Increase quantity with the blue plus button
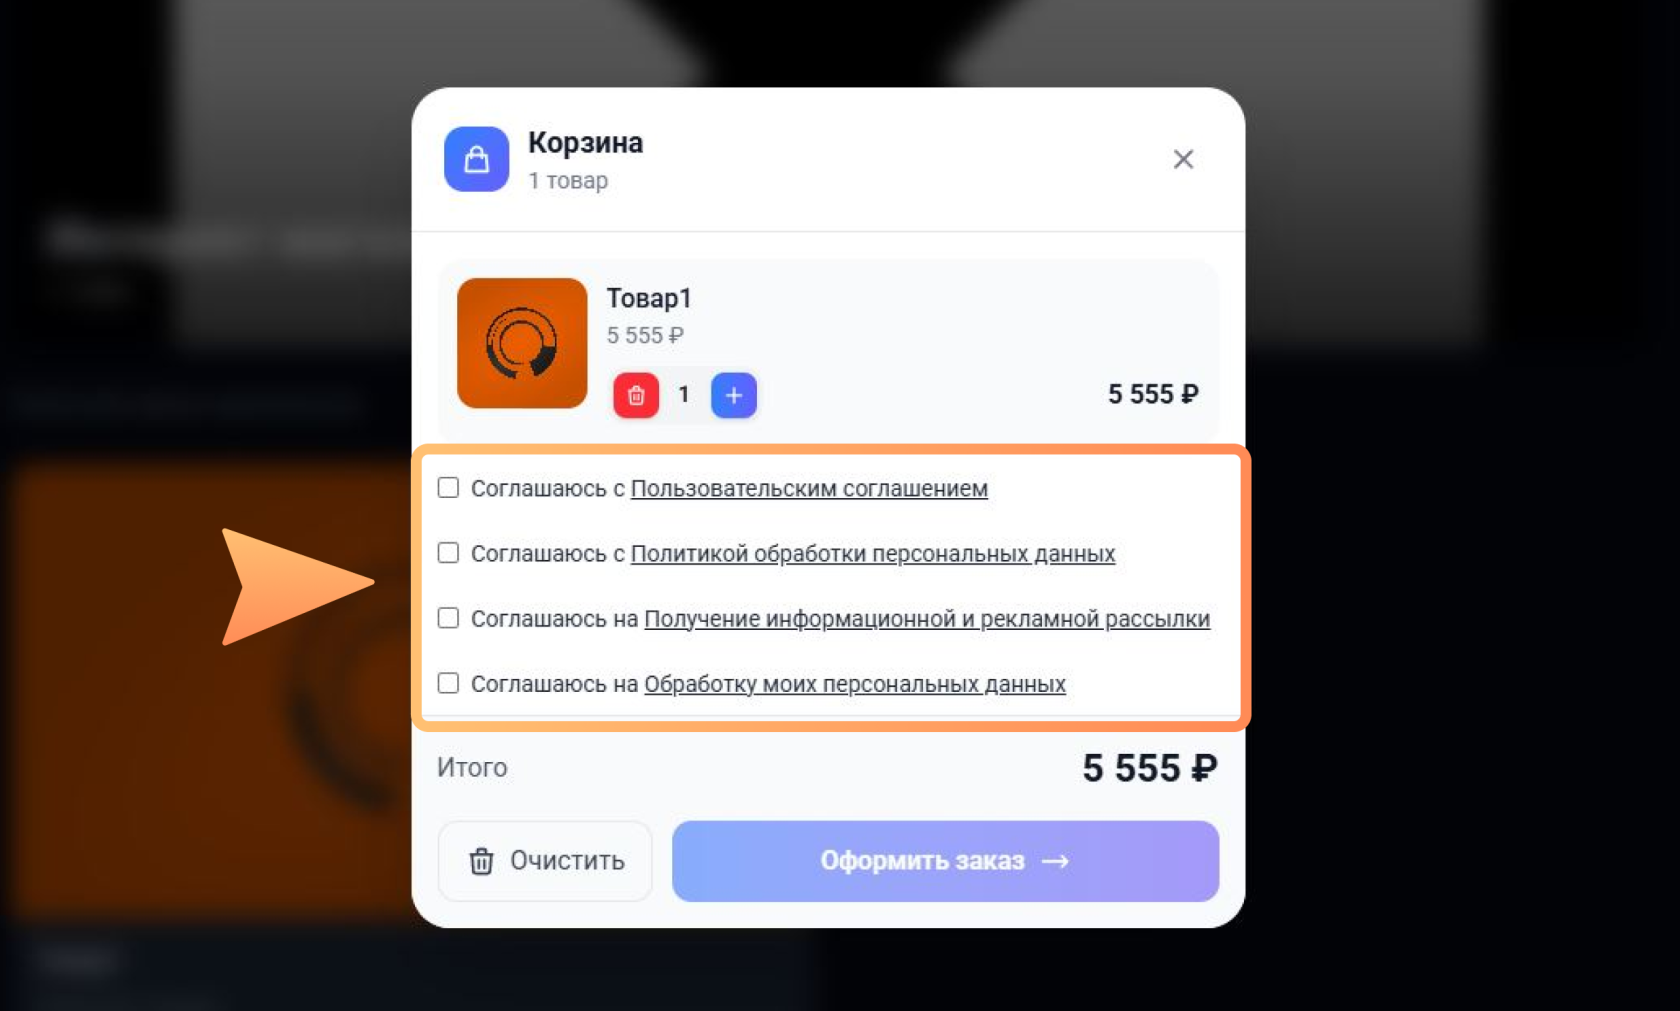This screenshot has width=1680, height=1011. pyautogui.click(x=734, y=395)
